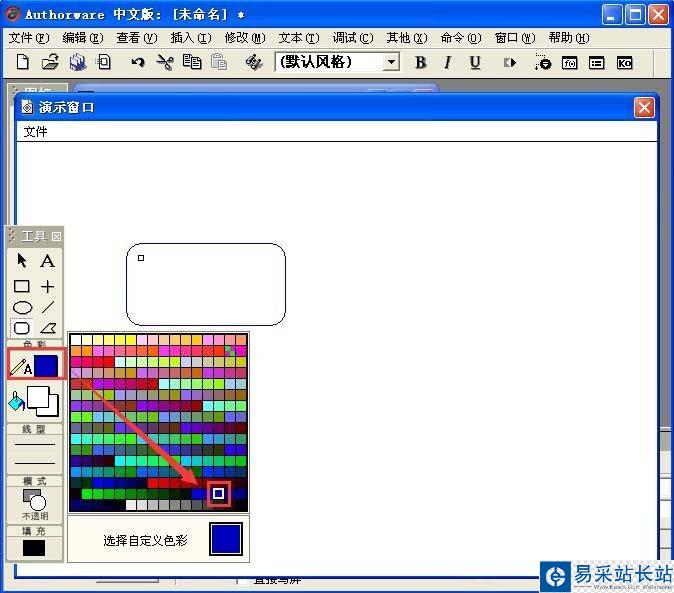The image size is (674, 593).
Task: Open the 默认风格 text style dropdown
Action: click(391, 62)
